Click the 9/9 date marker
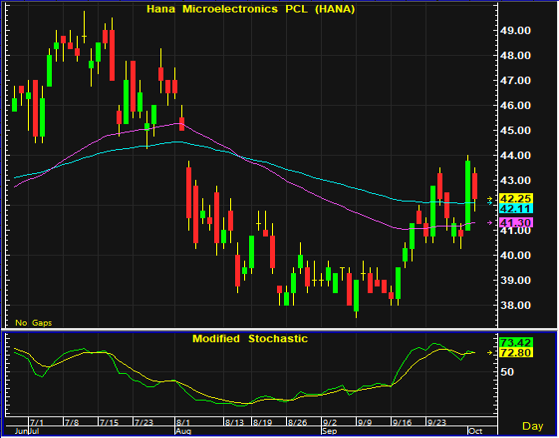The width and height of the screenshot is (559, 438). 364,423
